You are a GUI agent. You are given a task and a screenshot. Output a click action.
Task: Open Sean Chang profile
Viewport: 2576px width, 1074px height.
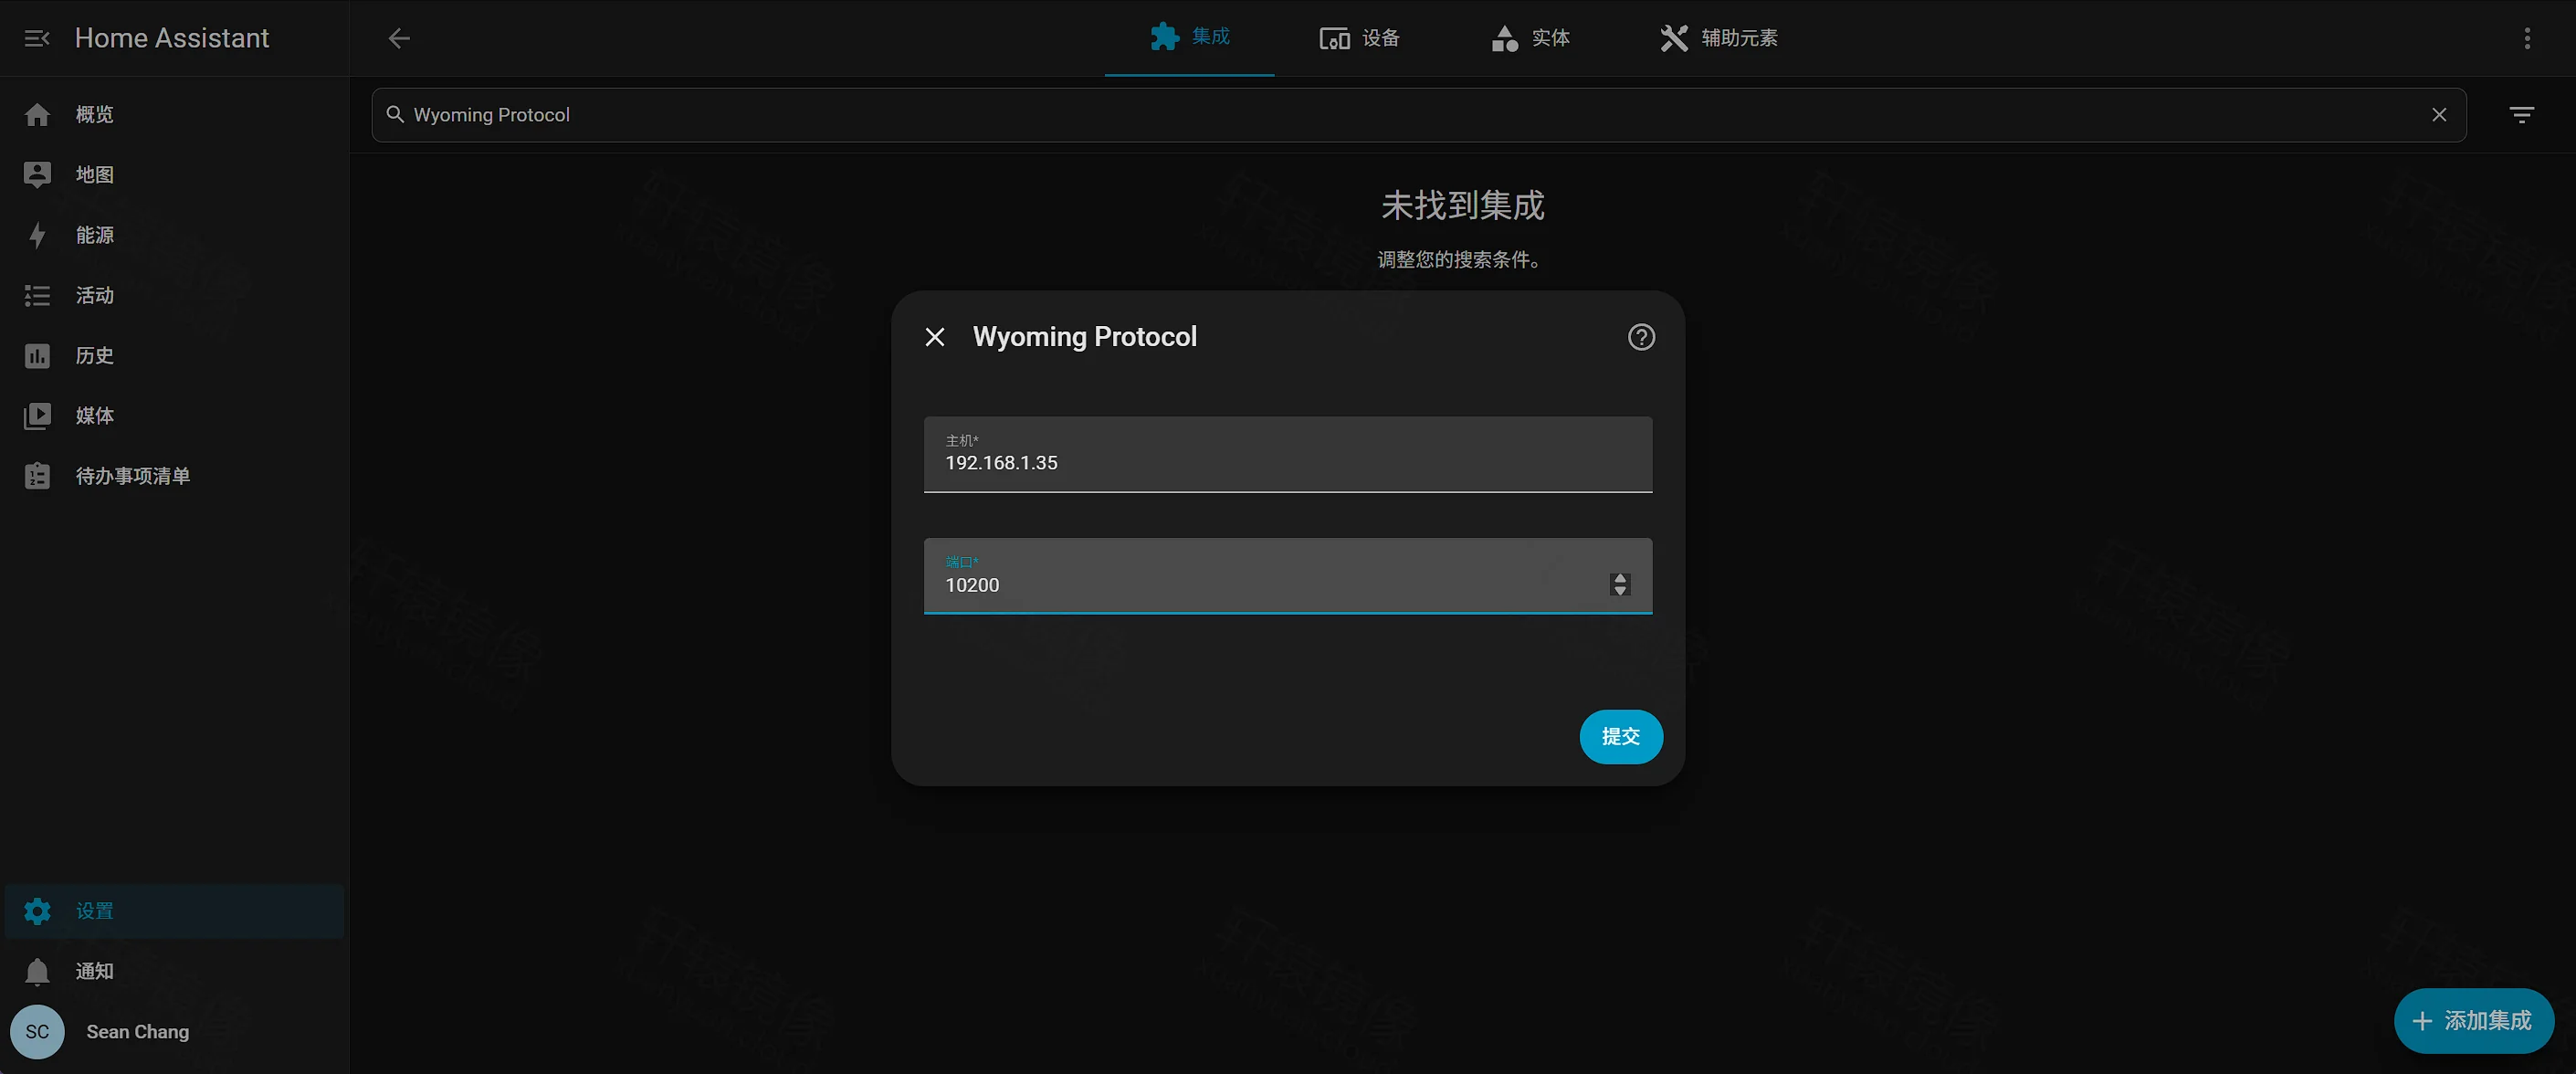138,1032
